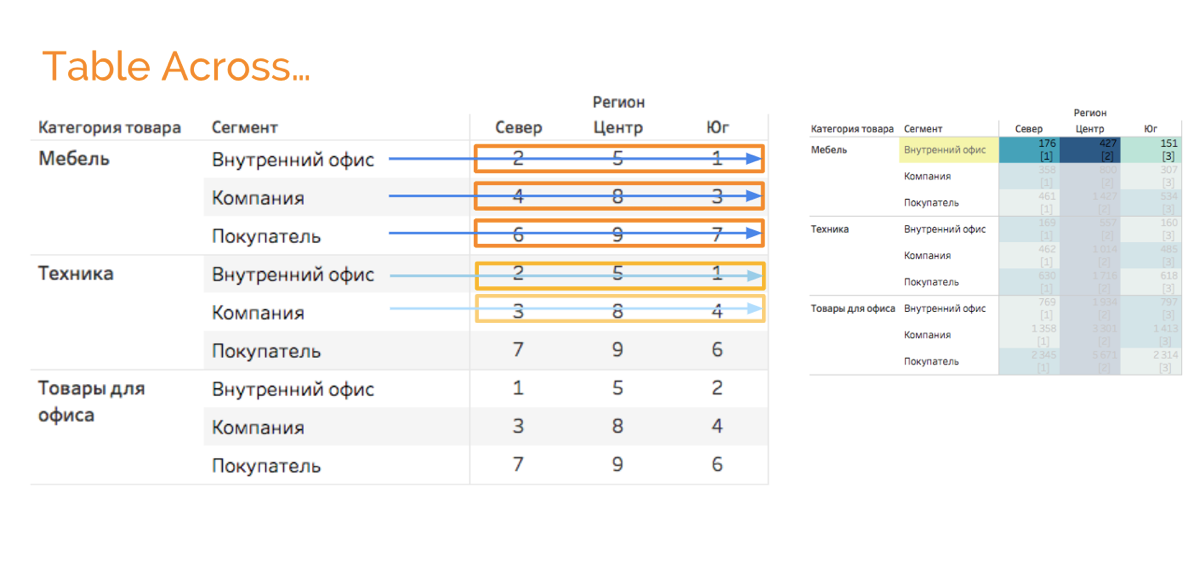Select "Техника" category in the large table
The height and width of the screenshot is (569, 1200).
click(76, 273)
